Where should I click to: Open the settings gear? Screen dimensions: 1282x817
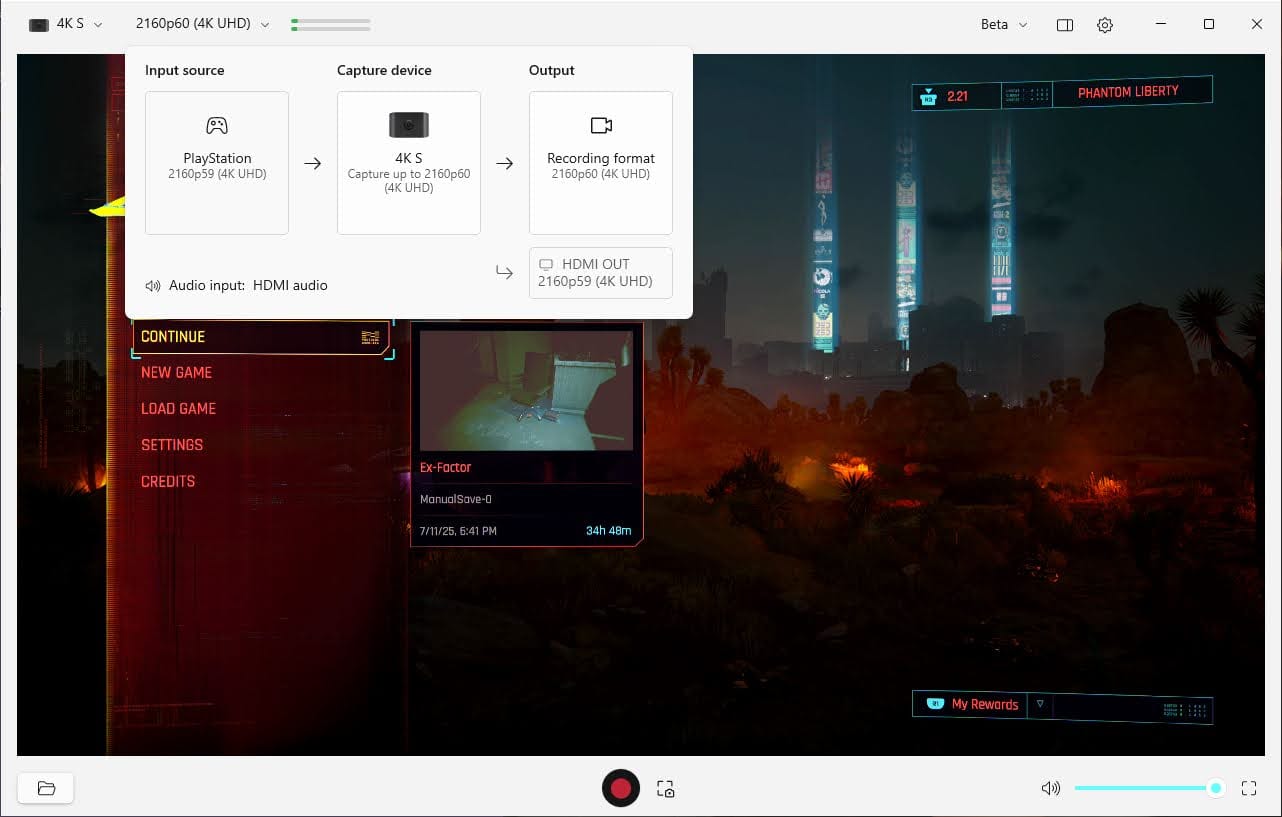(1105, 25)
